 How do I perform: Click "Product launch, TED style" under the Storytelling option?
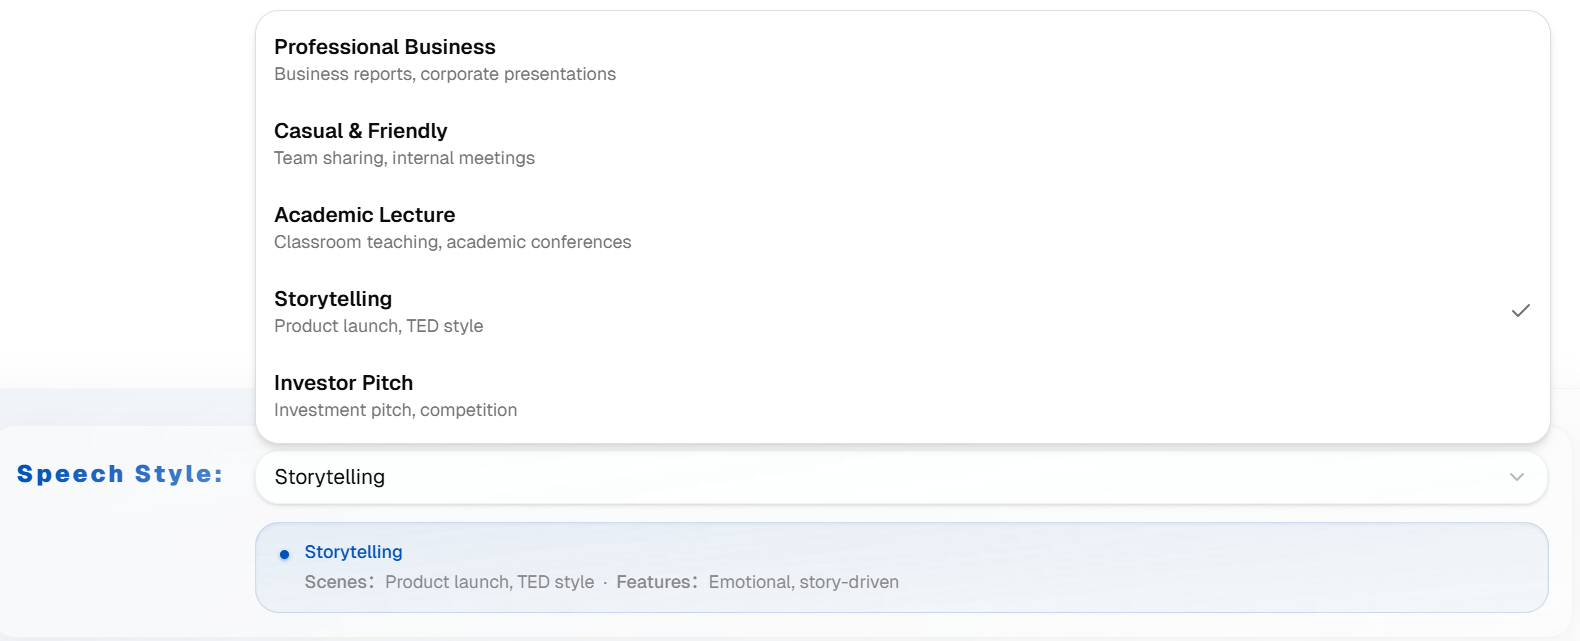378,326
